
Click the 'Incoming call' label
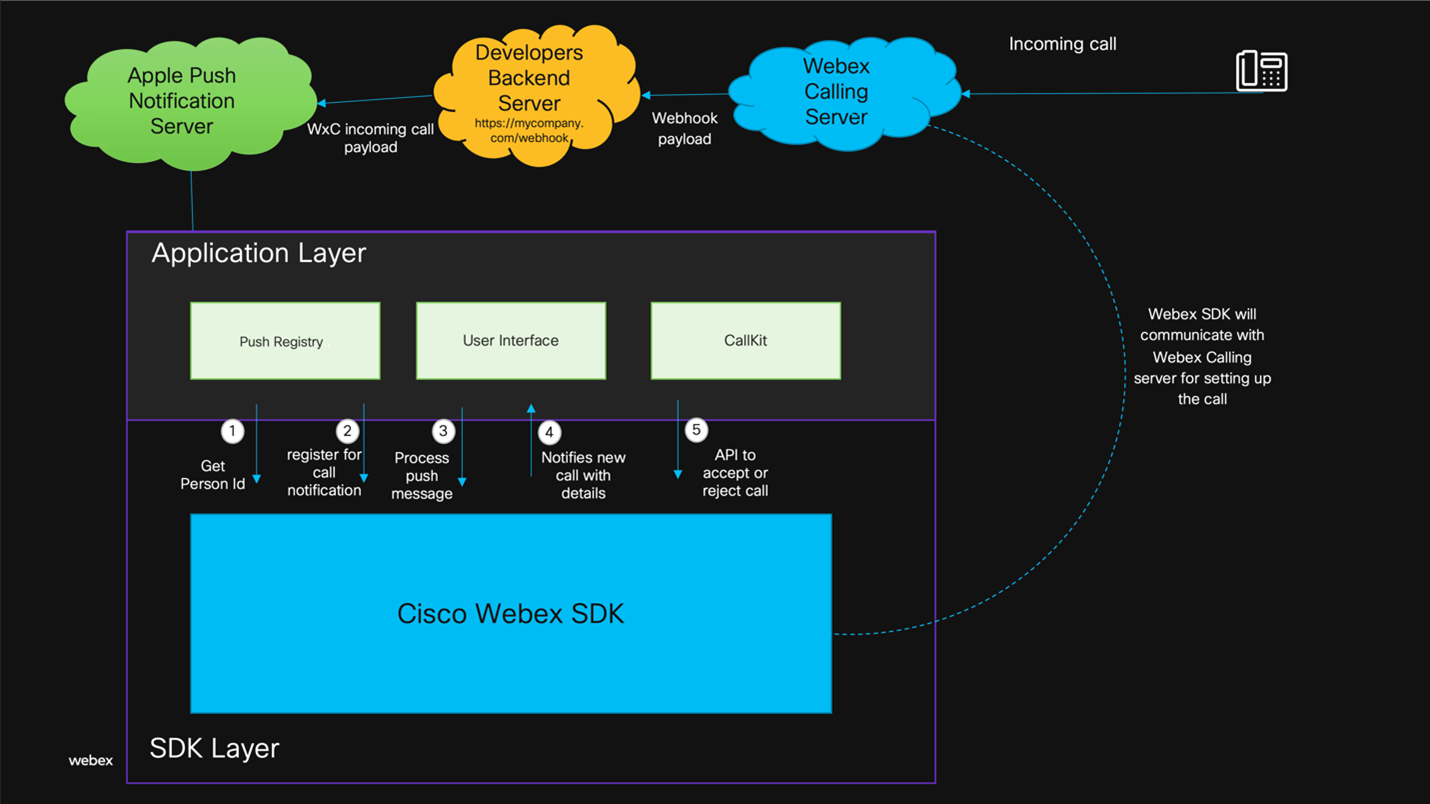[1063, 44]
